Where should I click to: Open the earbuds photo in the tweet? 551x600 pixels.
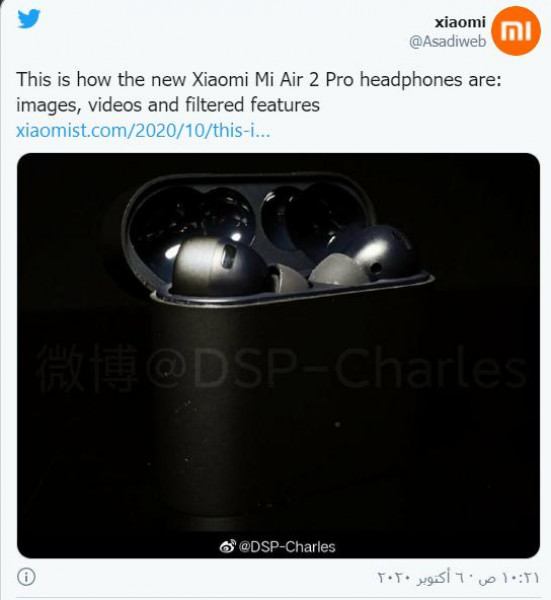click(278, 355)
